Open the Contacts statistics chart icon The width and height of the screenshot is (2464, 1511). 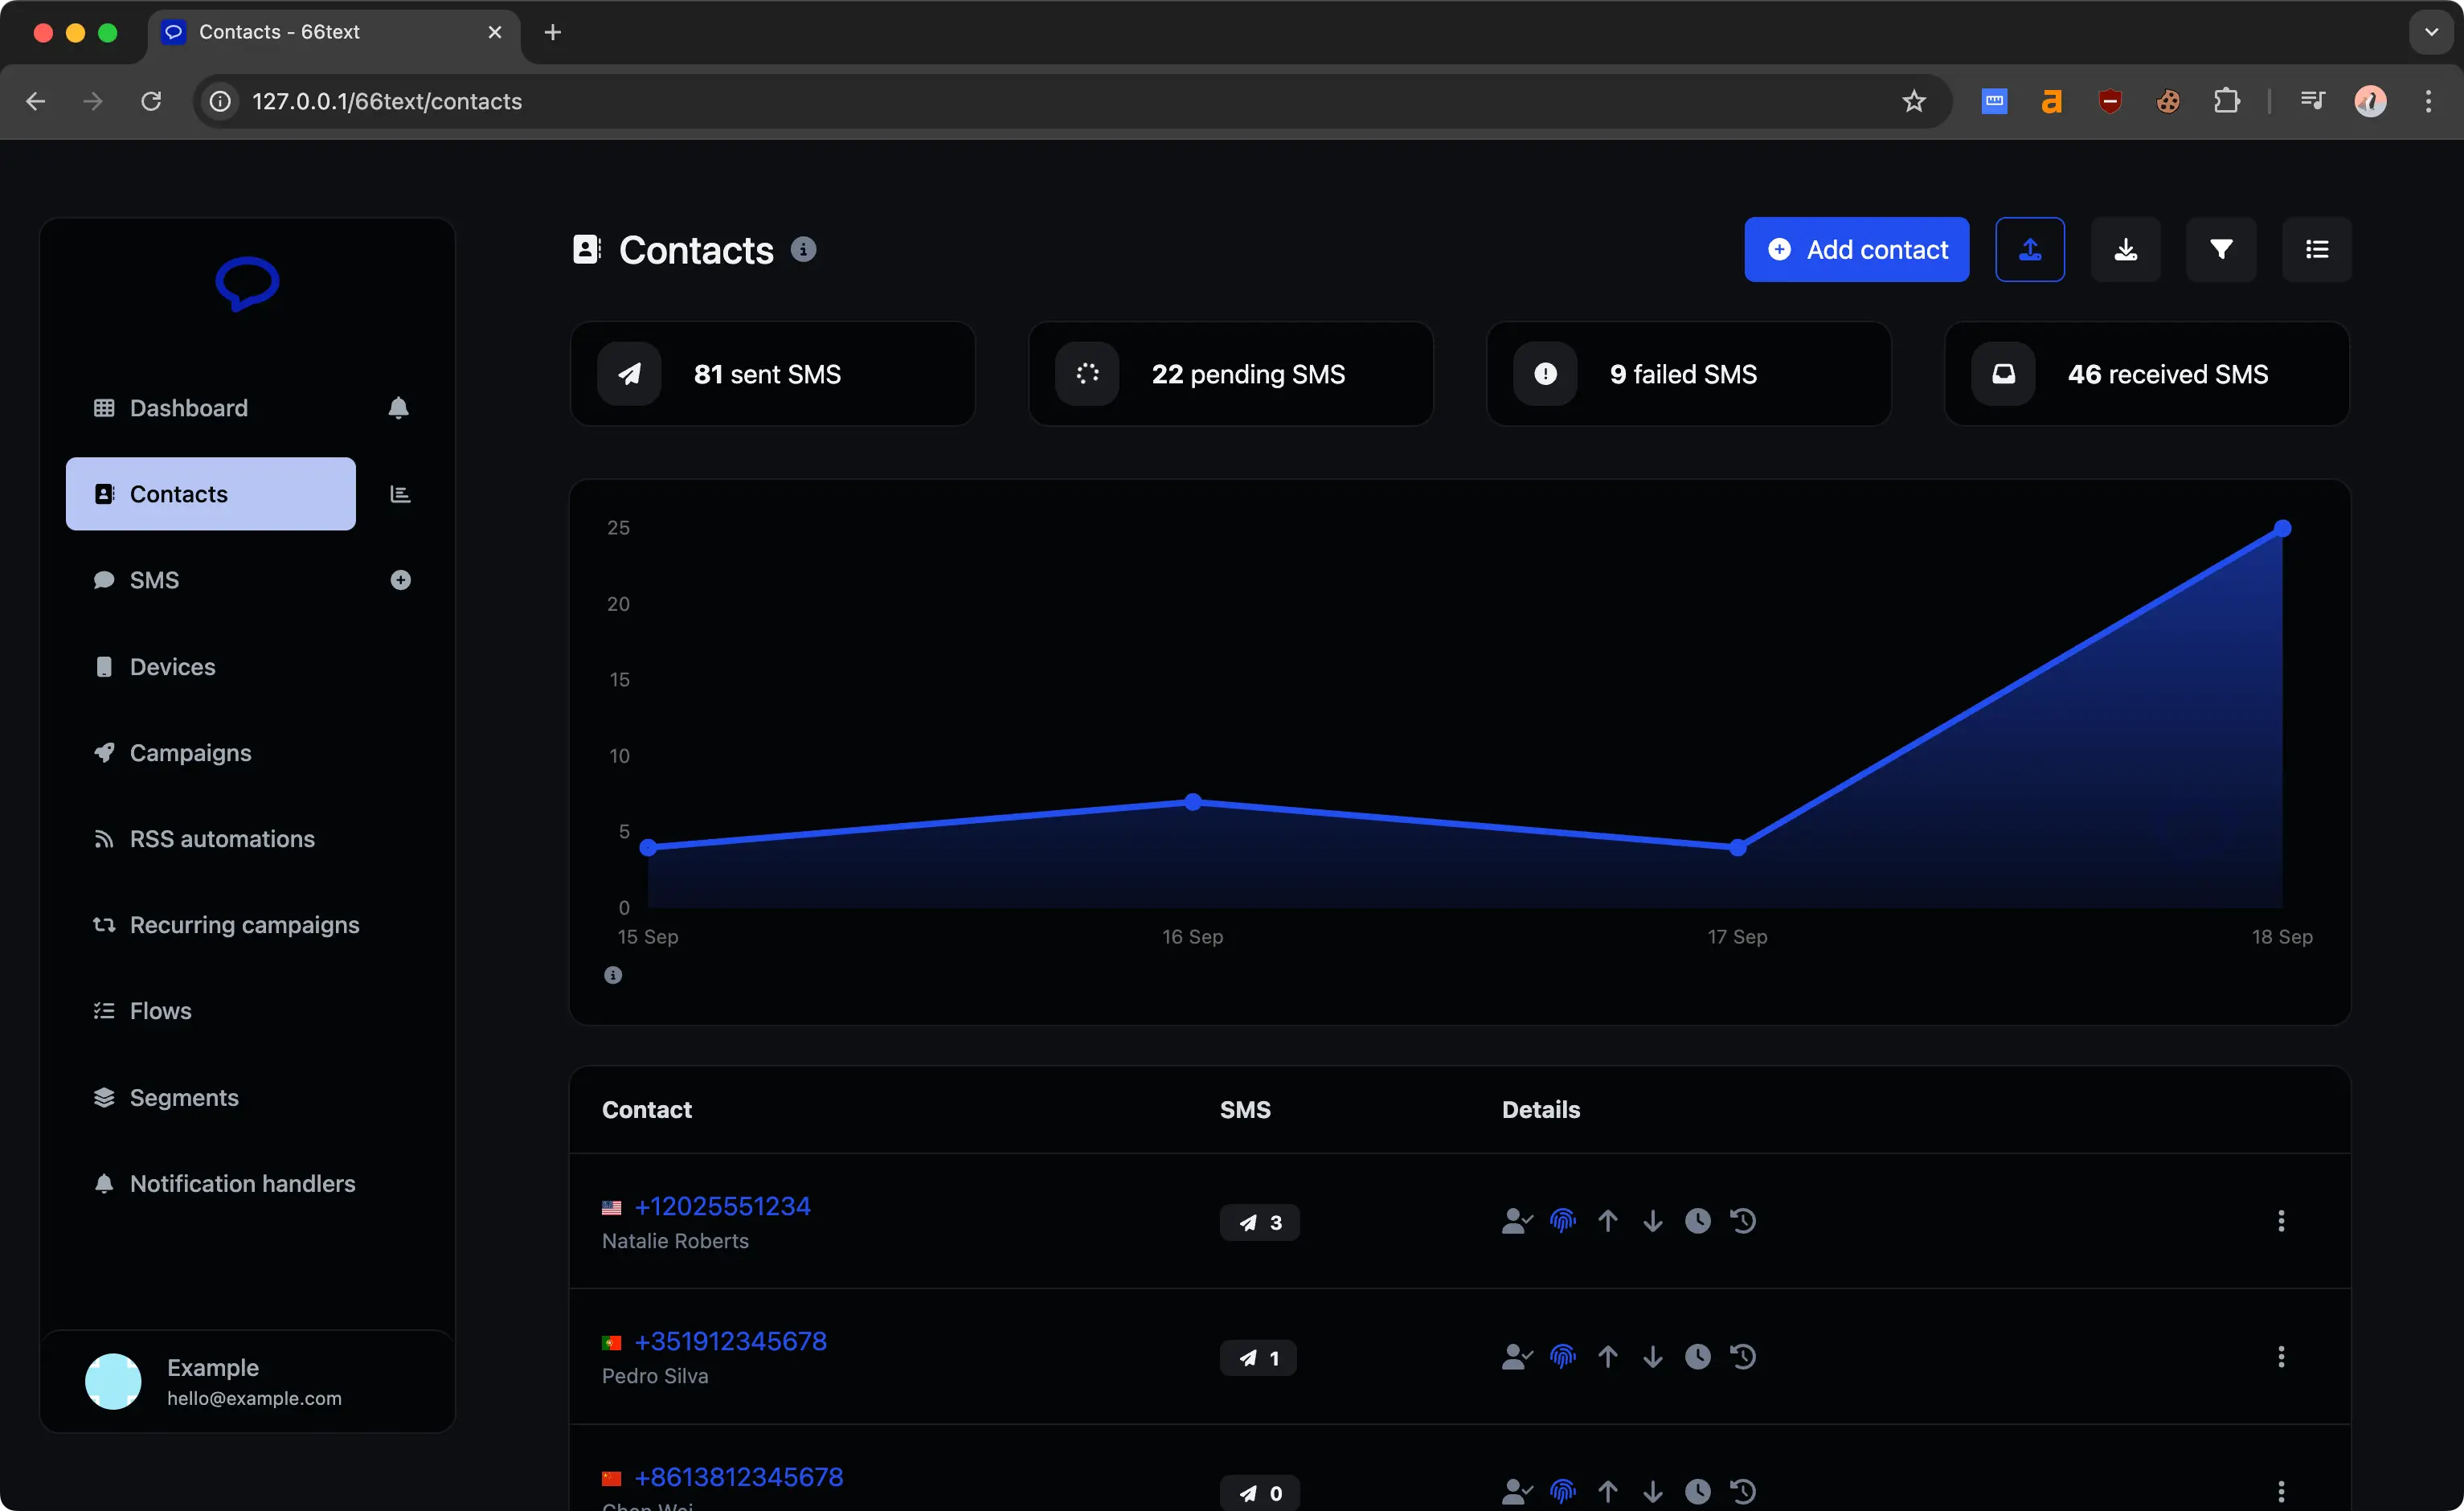point(400,493)
